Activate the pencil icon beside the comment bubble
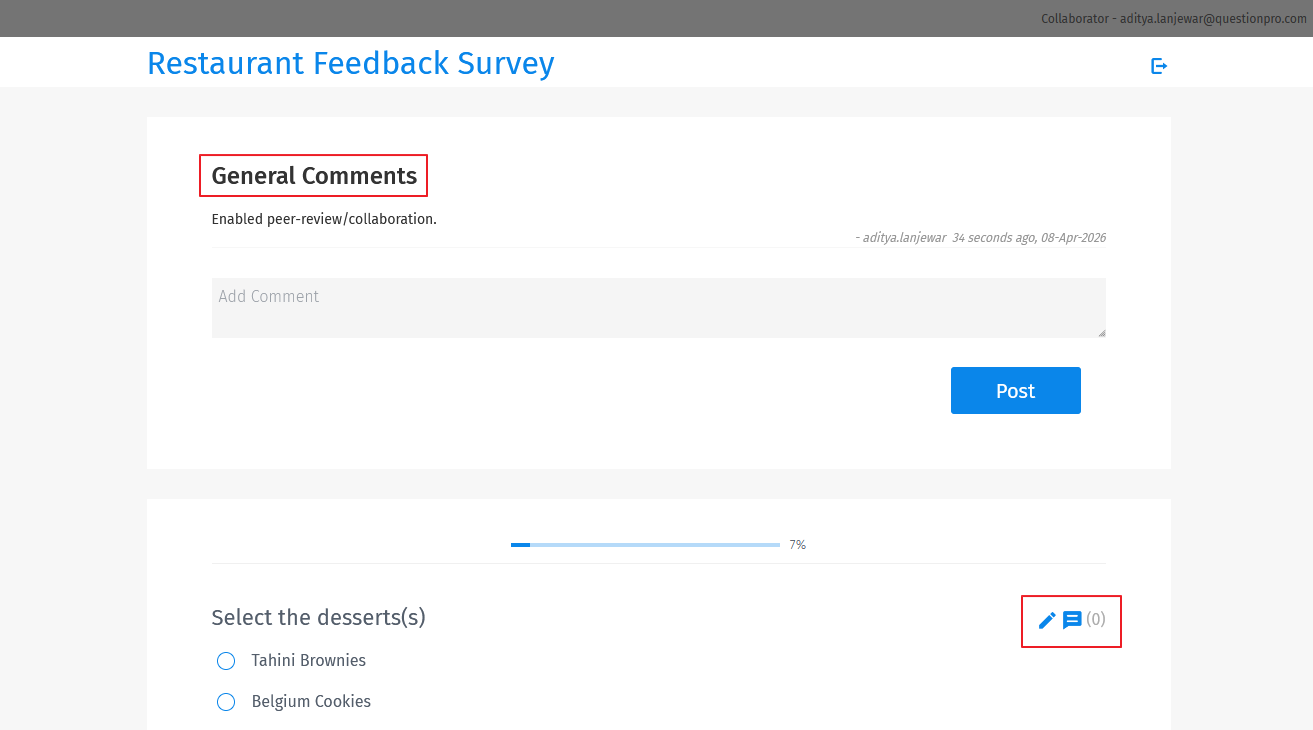This screenshot has width=1313, height=730. (1046, 620)
